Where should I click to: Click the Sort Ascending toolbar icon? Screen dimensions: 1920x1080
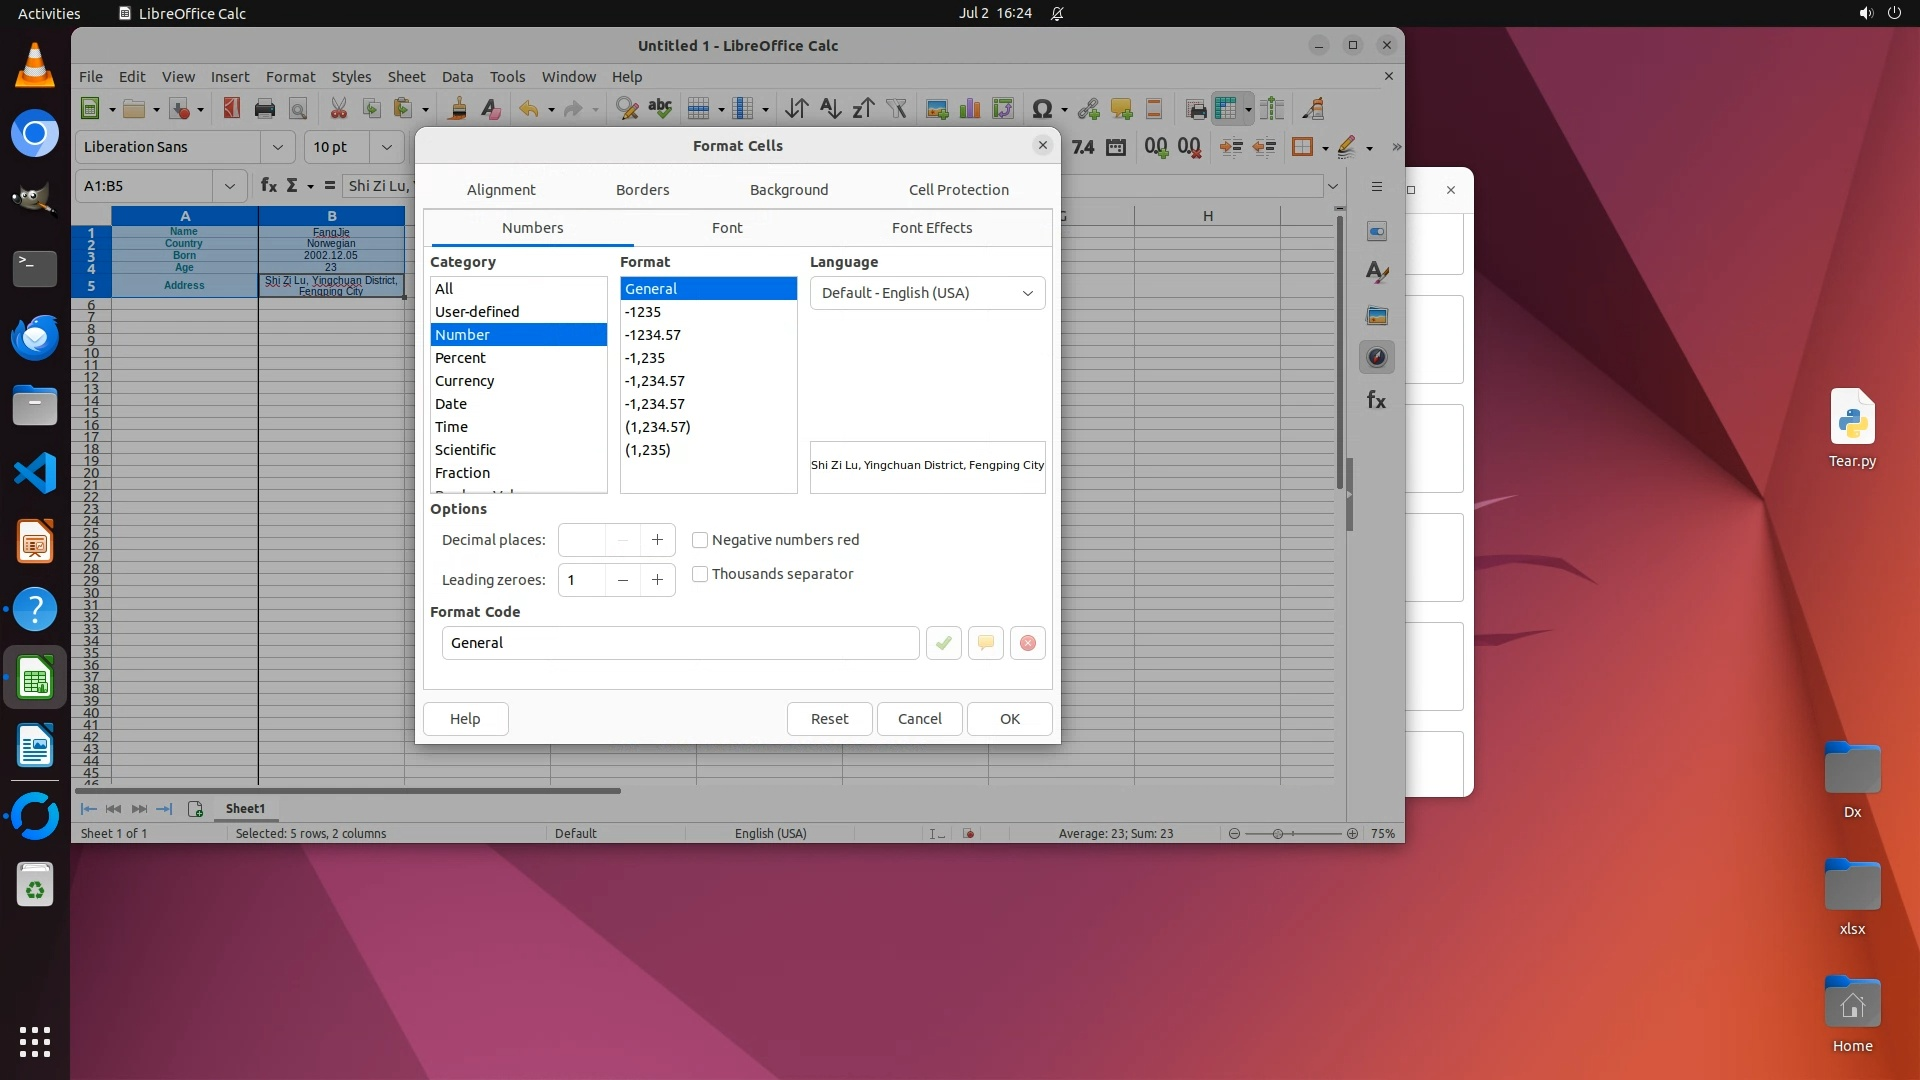click(830, 109)
